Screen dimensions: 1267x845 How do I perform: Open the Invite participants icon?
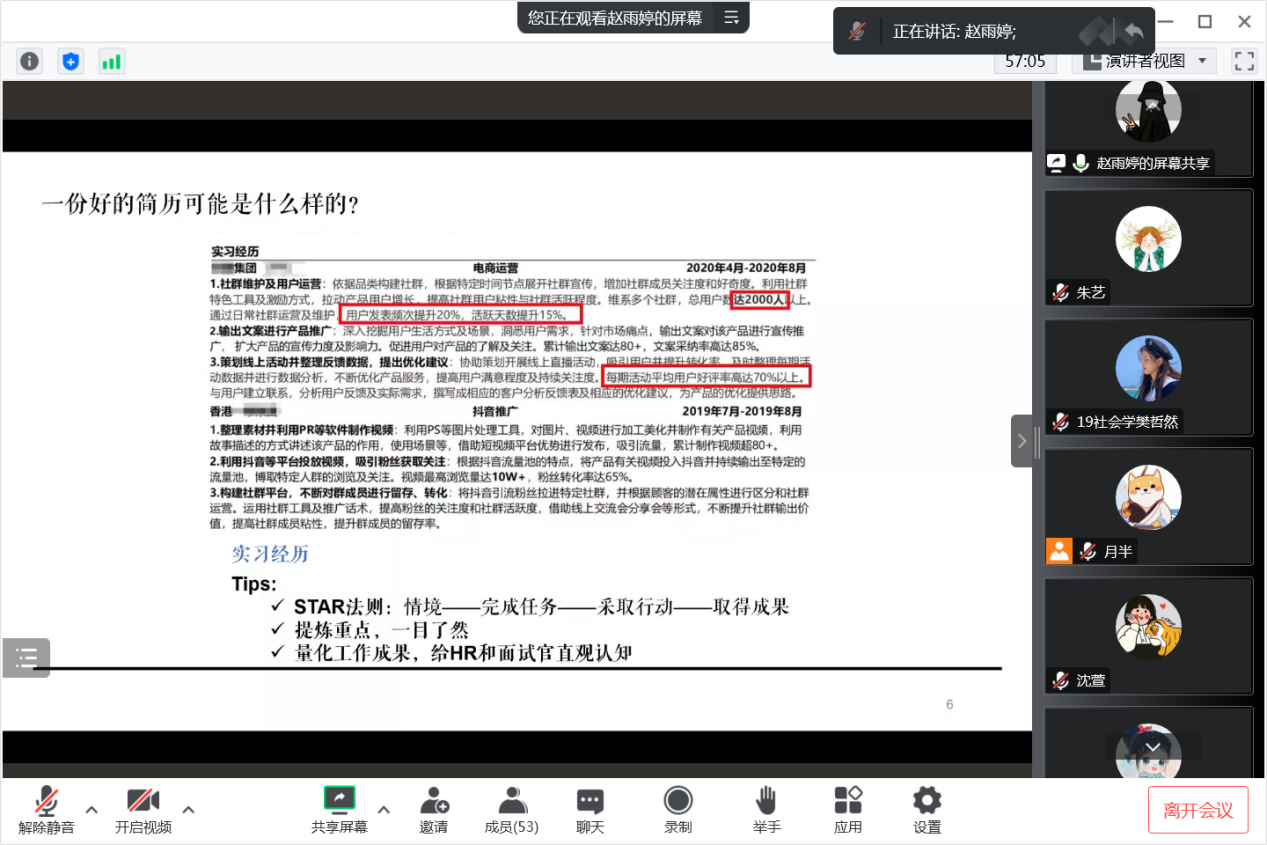coord(434,810)
